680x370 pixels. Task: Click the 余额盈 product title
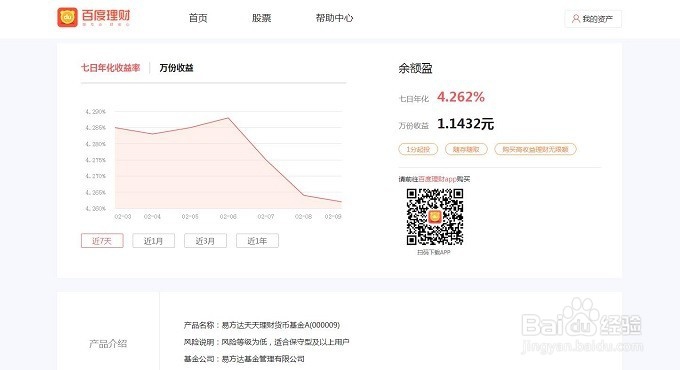coord(415,68)
